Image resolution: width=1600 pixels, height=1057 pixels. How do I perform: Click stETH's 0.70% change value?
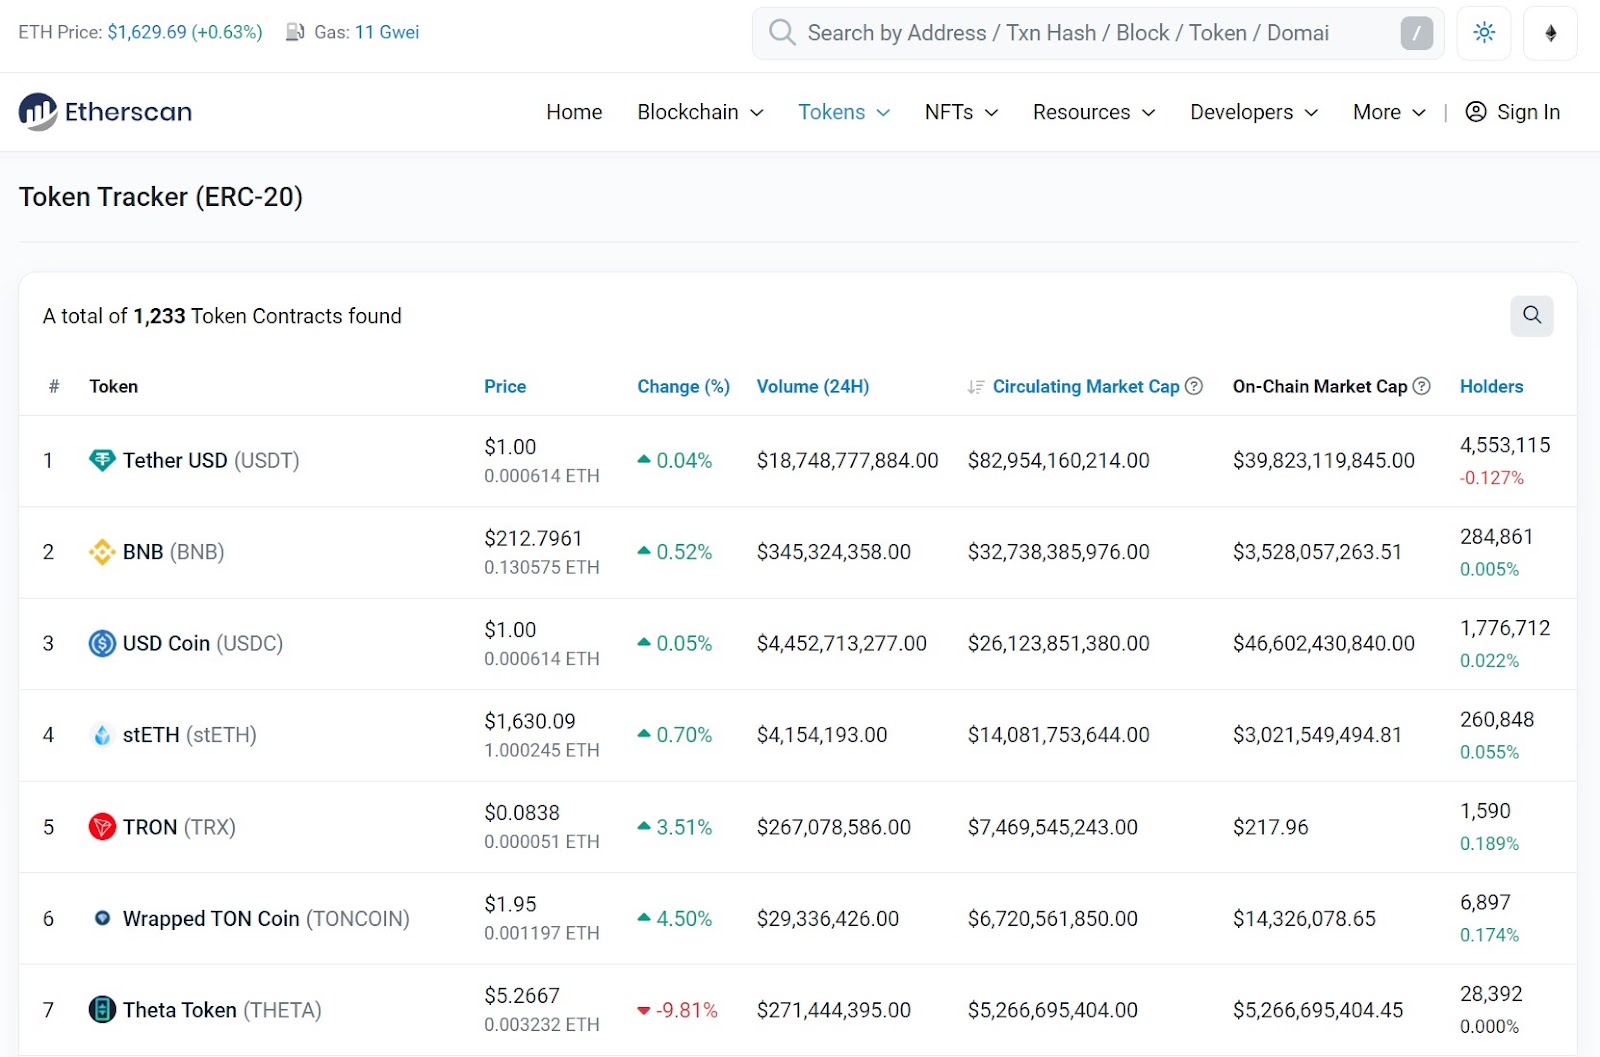tap(675, 735)
